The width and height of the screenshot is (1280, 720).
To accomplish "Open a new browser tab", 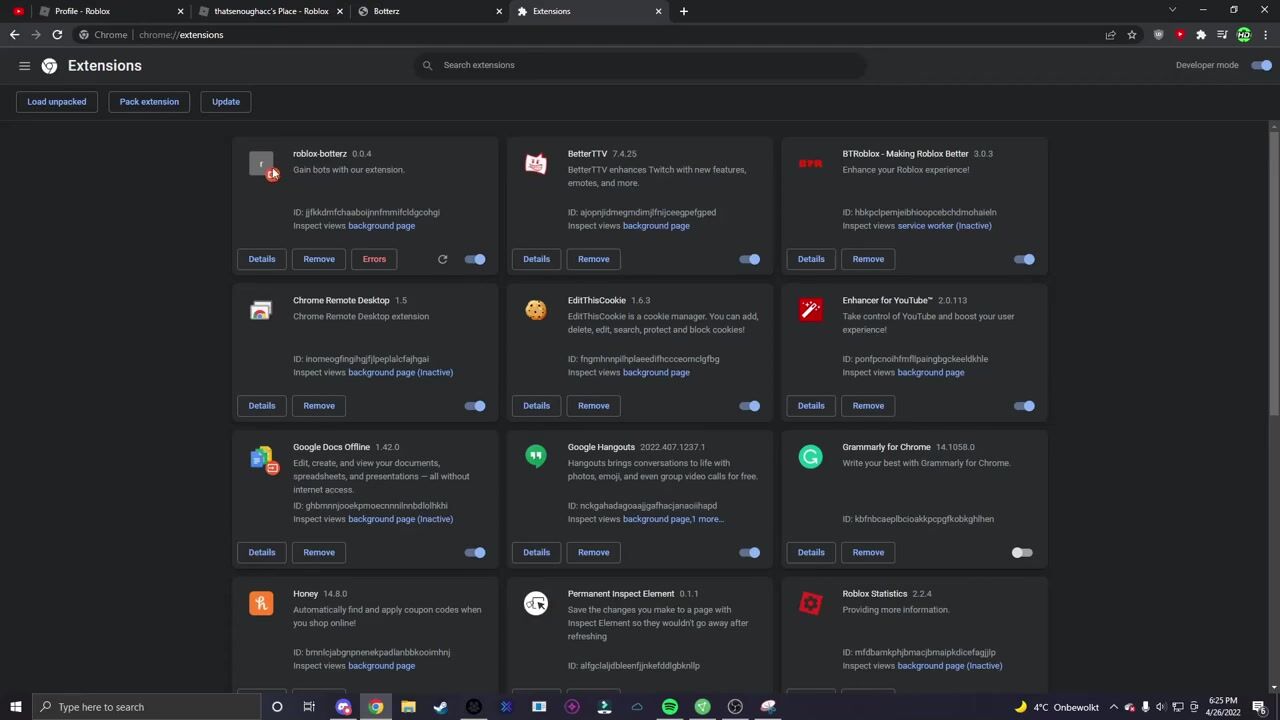I will pyautogui.click(x=684, y=11).
